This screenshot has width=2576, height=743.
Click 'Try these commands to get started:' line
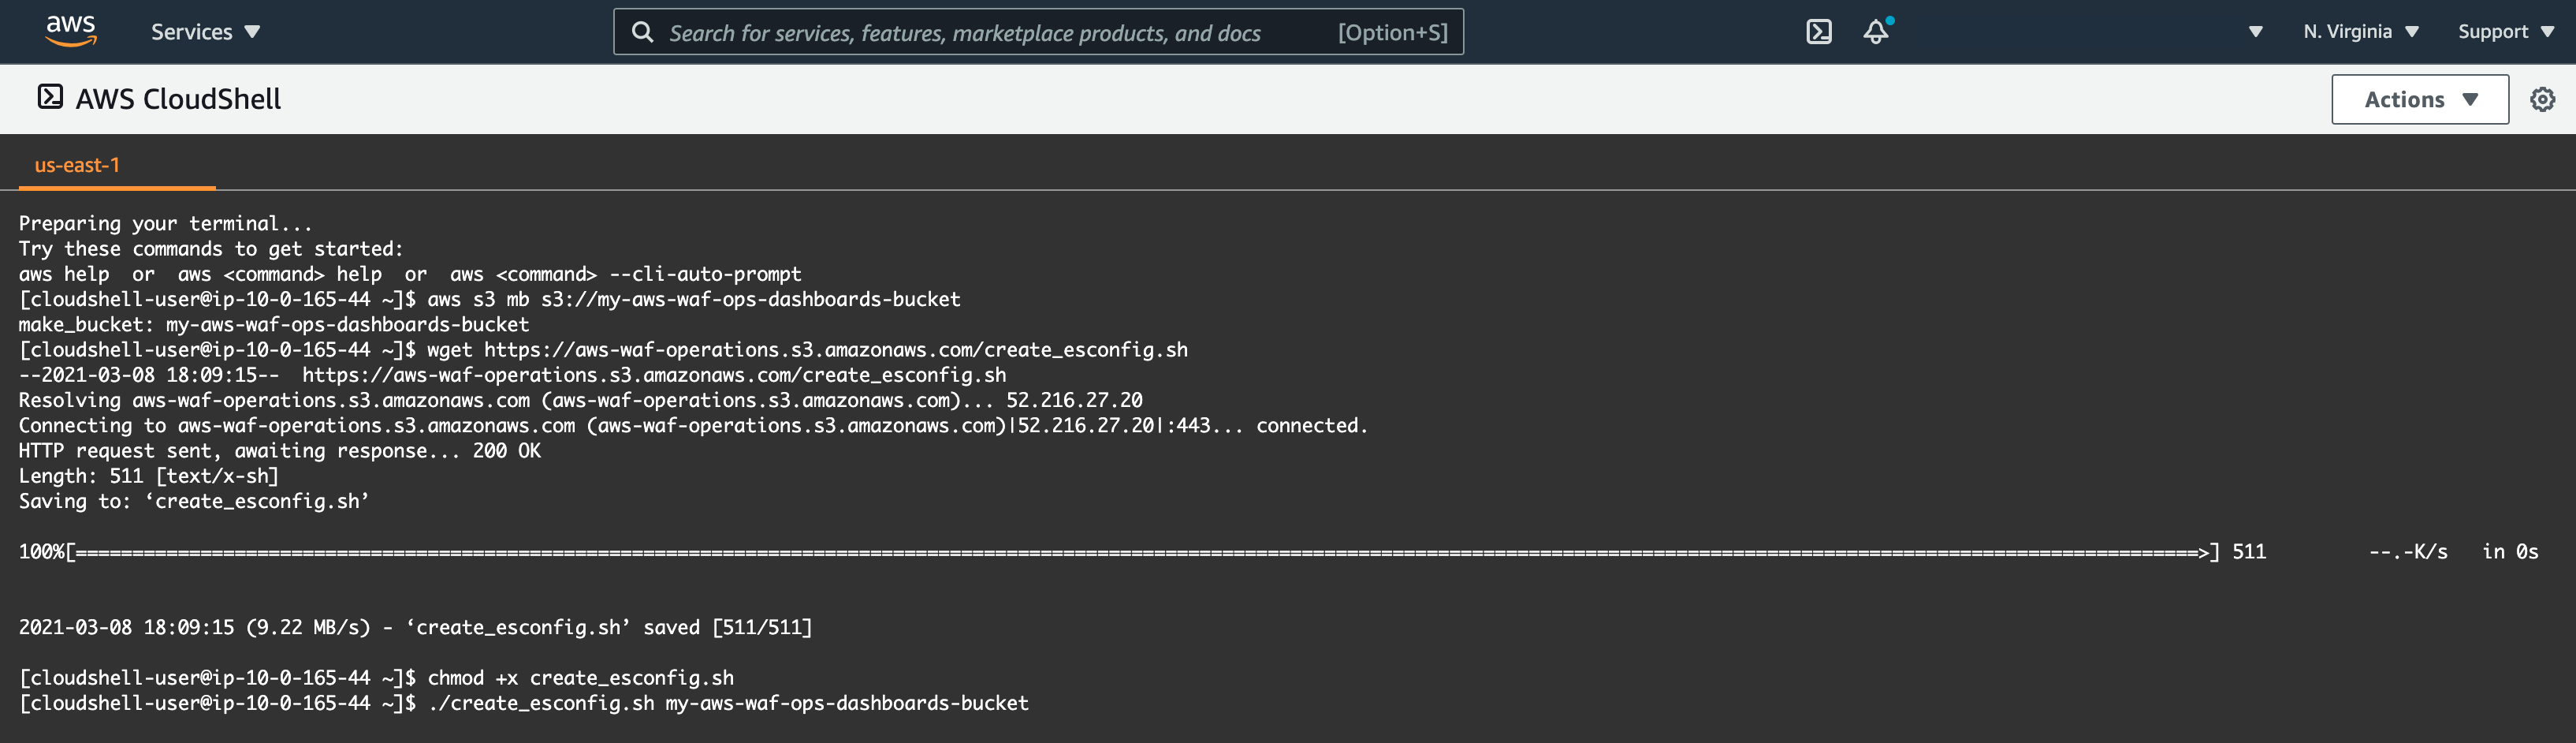point(211,248)
